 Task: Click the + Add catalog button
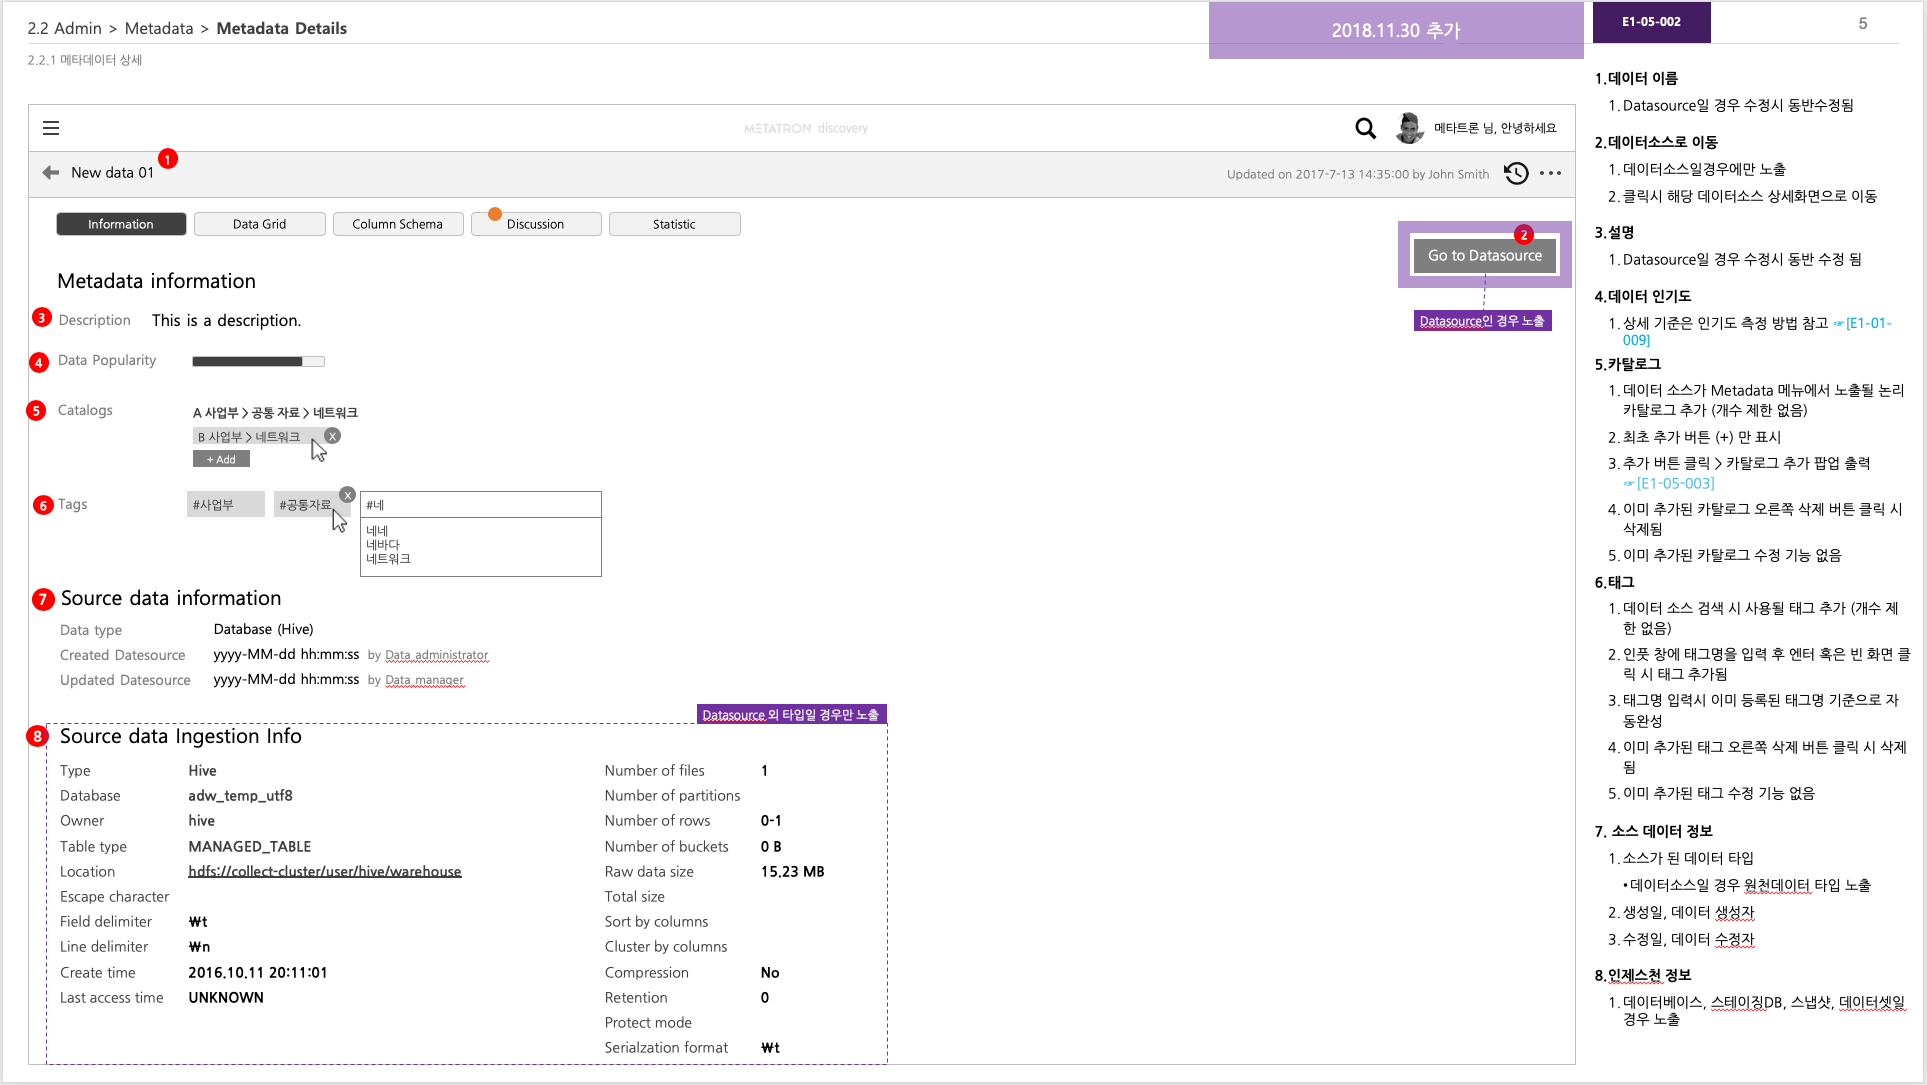click(x=221, y=459)
